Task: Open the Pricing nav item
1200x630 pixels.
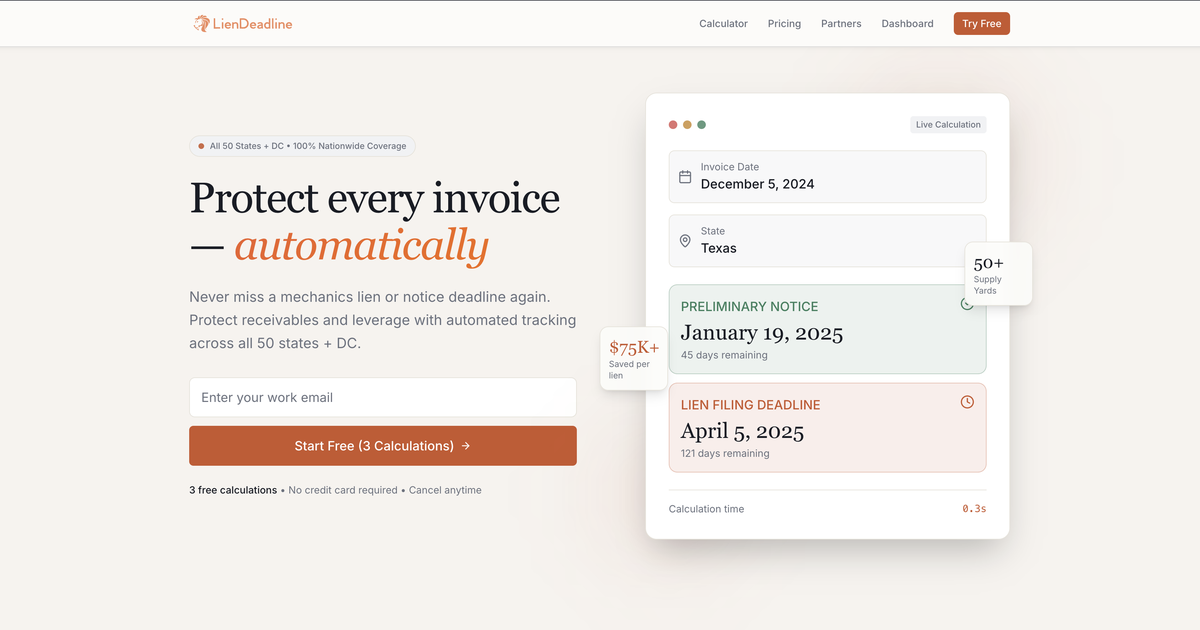Action: 784,24
